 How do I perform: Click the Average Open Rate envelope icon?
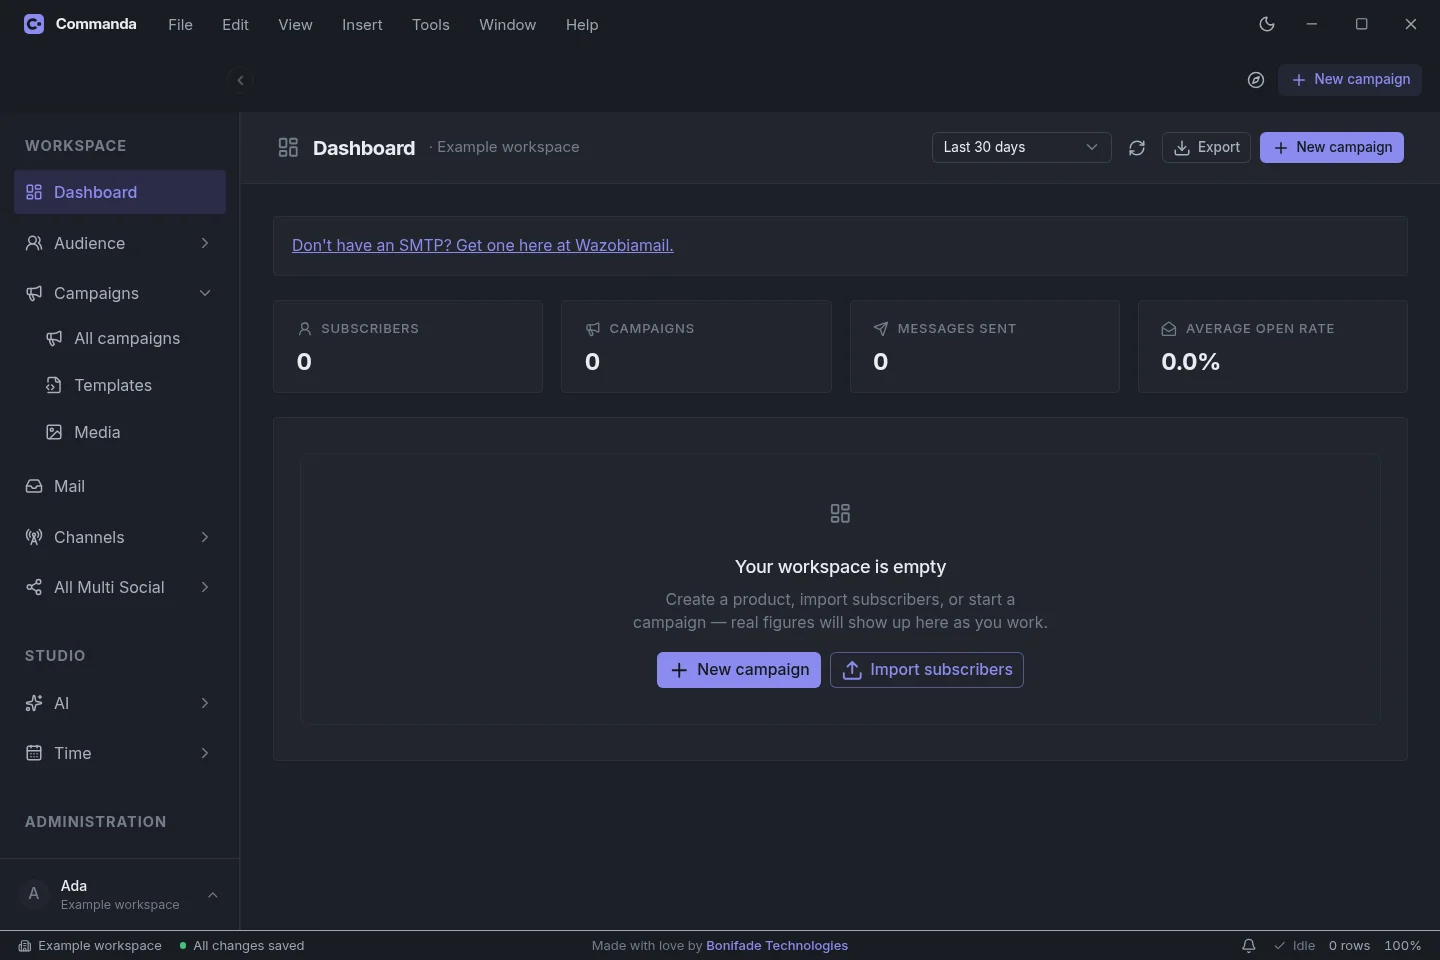pyautogui.click(x=1169, y=329)
